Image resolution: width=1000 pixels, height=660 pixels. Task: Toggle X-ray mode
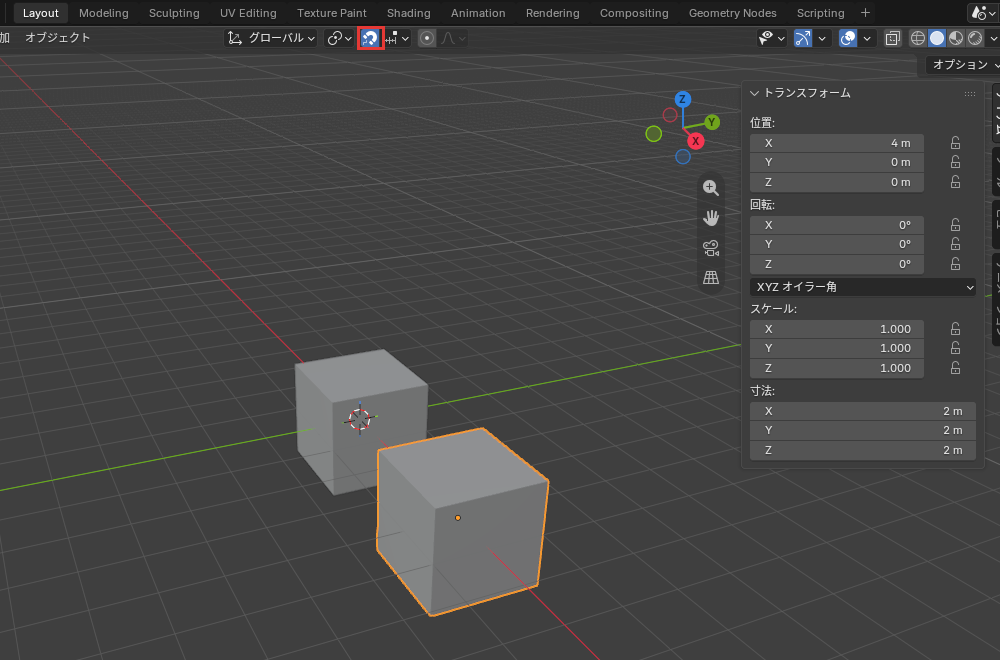pyautogui.click(x=893, y=38)
